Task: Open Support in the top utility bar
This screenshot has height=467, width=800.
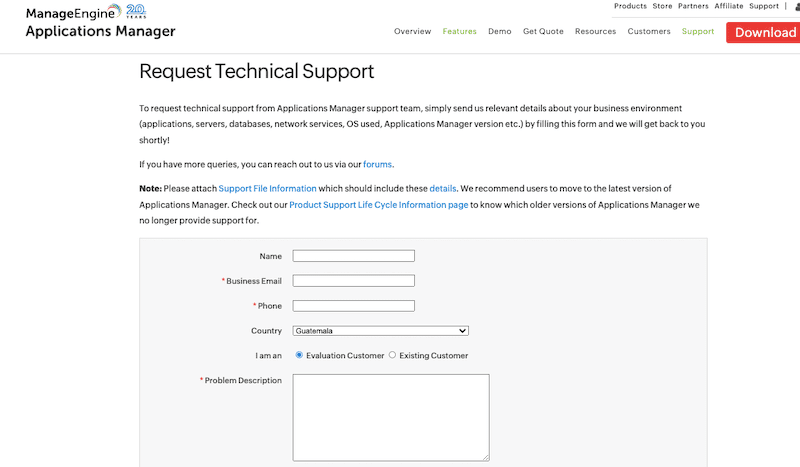Action: 764,6
